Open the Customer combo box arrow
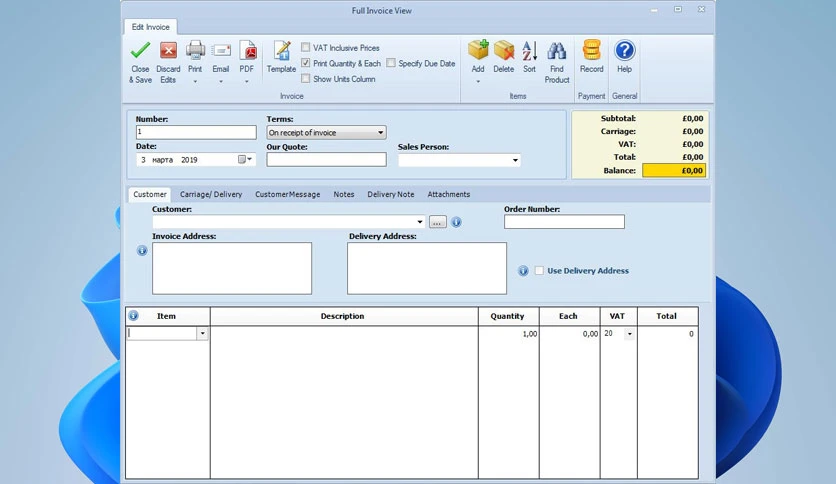This screenshot has height=484, width=836. [420, 222]
